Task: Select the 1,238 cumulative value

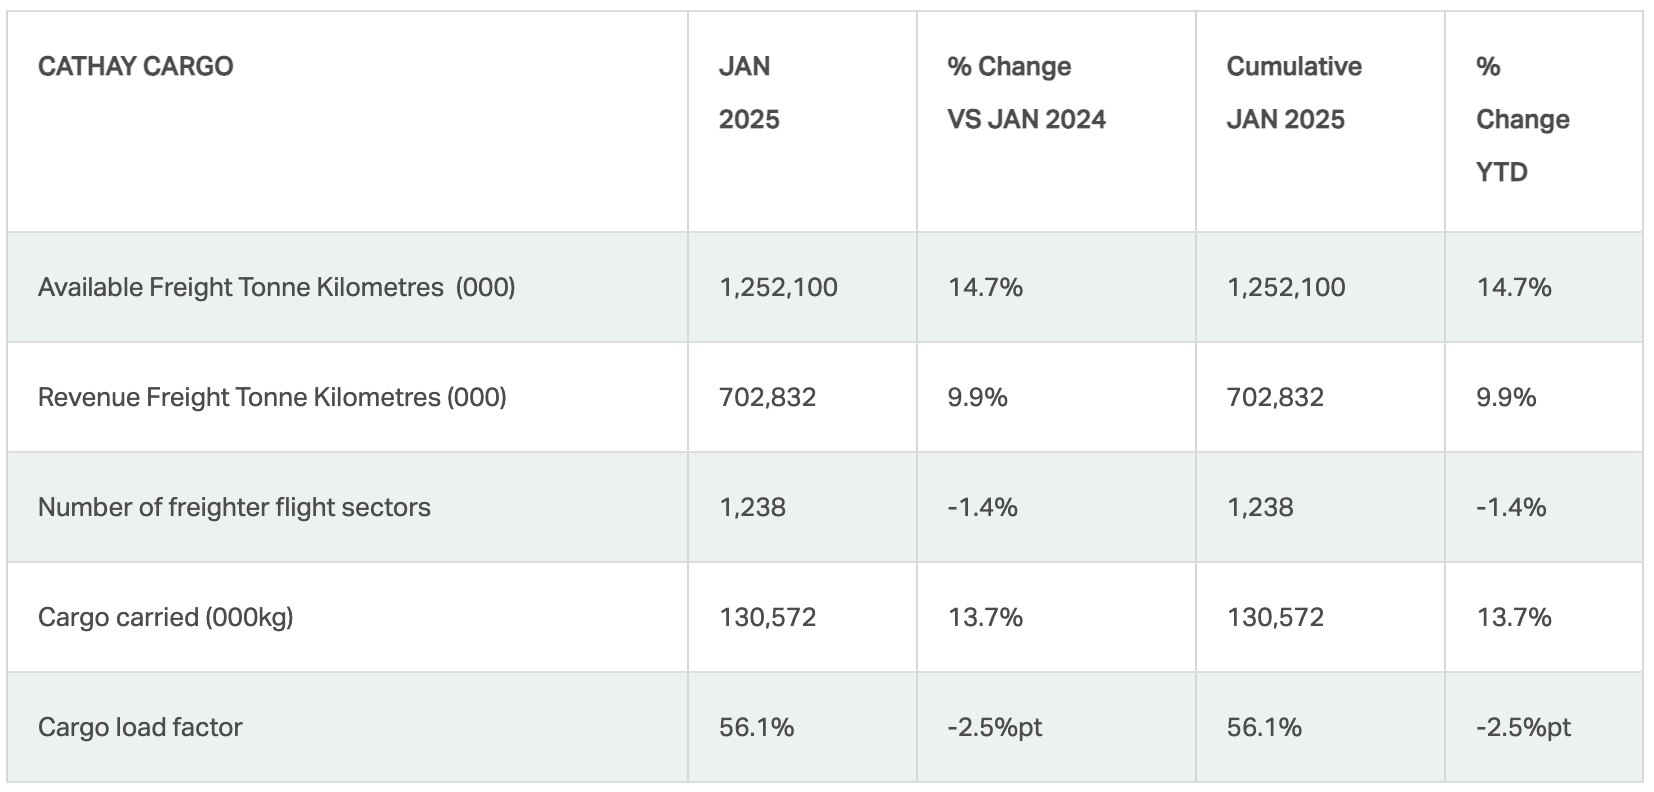Action: (1260, 508)
